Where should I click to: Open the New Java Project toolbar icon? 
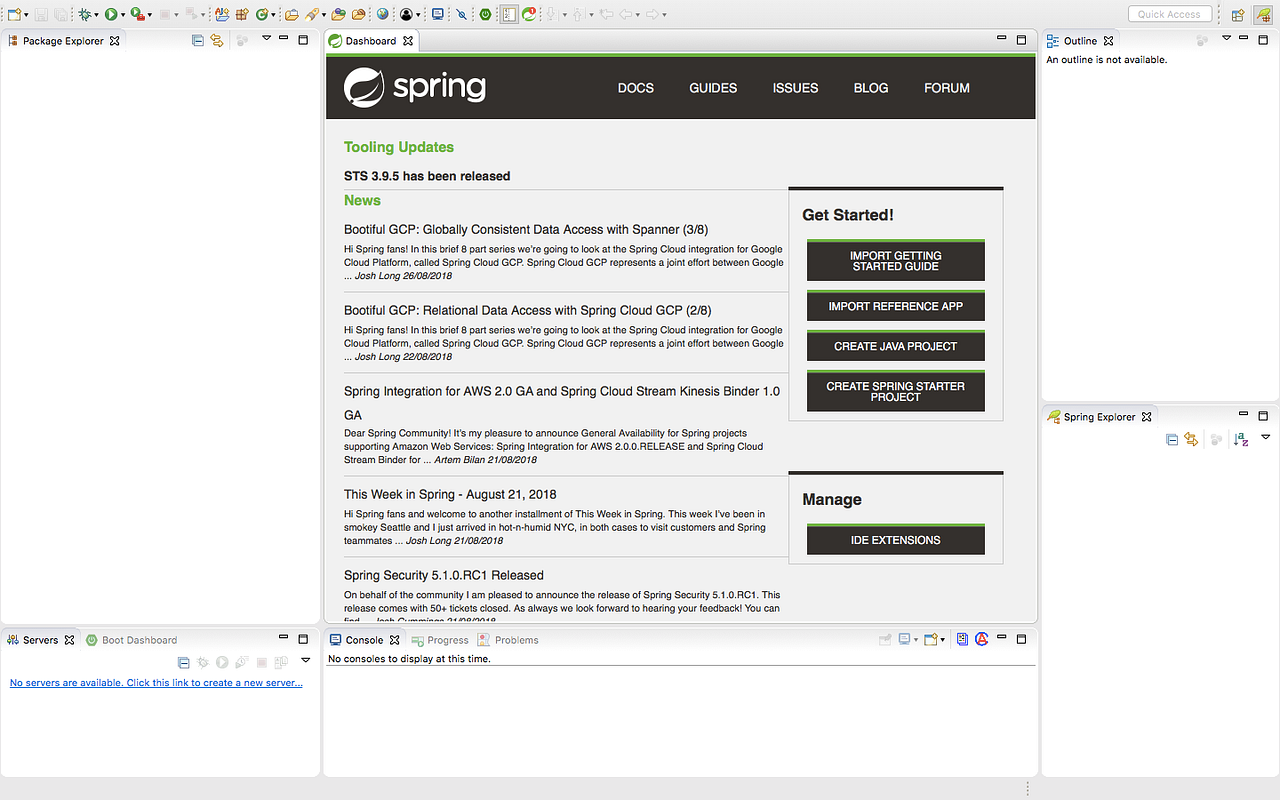coord(220,14)
